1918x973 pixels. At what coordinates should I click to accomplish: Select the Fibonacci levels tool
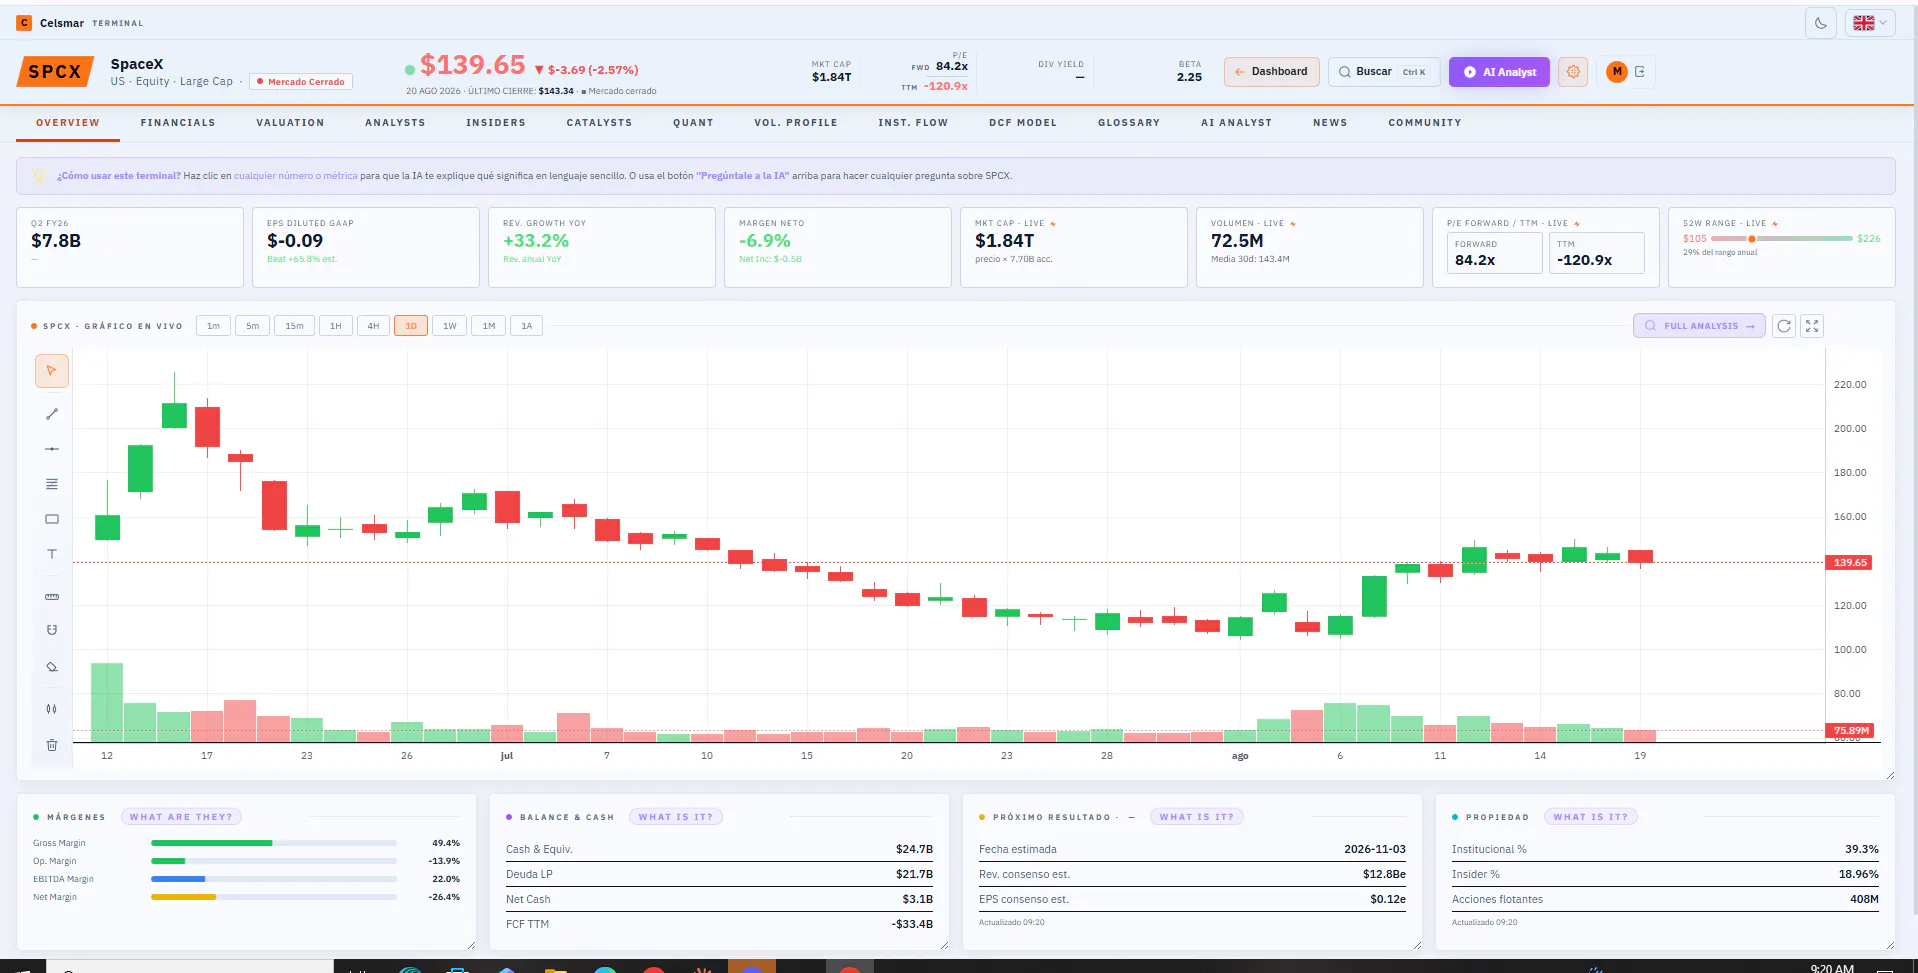click(x=52, y=484)
